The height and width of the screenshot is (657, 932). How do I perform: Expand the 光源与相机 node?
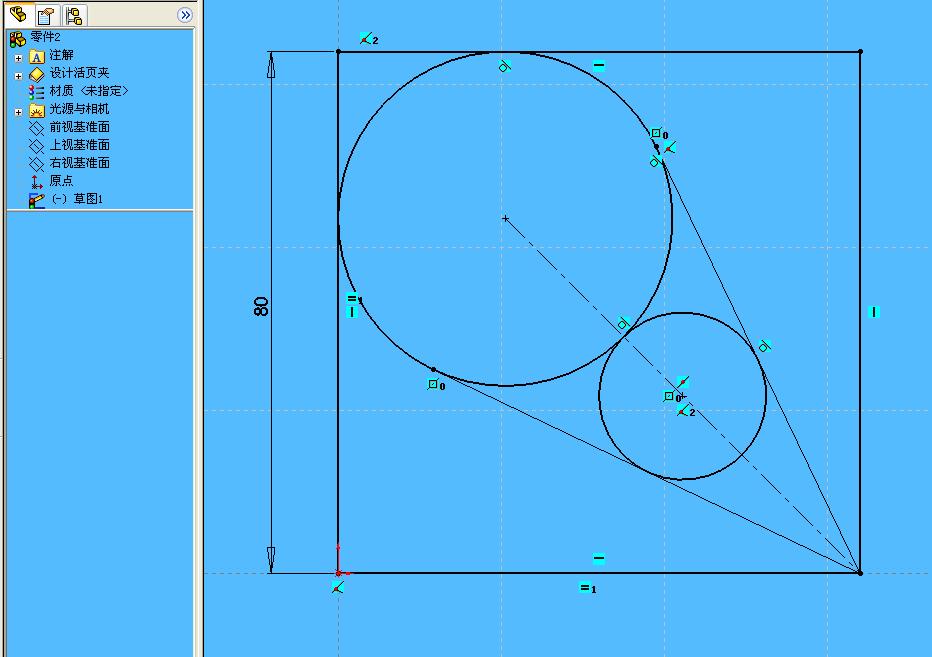18,111
